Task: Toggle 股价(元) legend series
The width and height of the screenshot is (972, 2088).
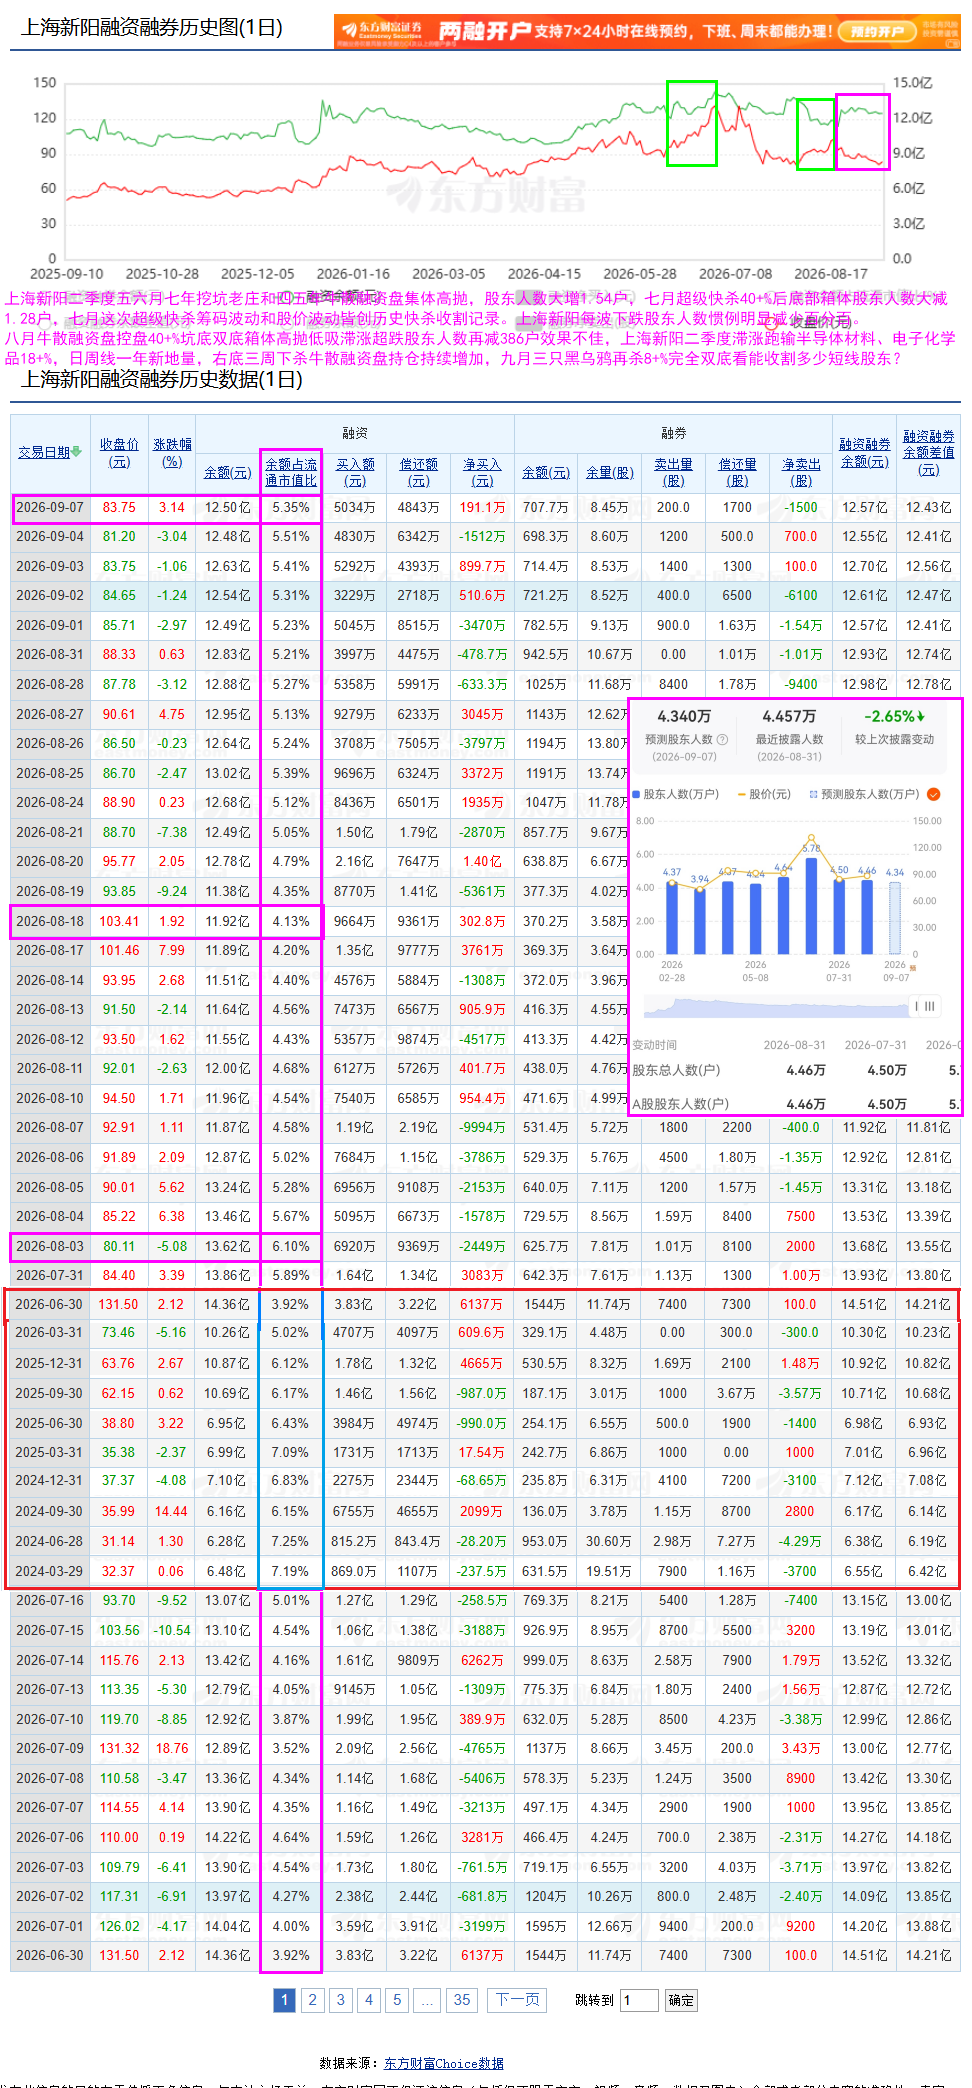Action: click(764, 794)
